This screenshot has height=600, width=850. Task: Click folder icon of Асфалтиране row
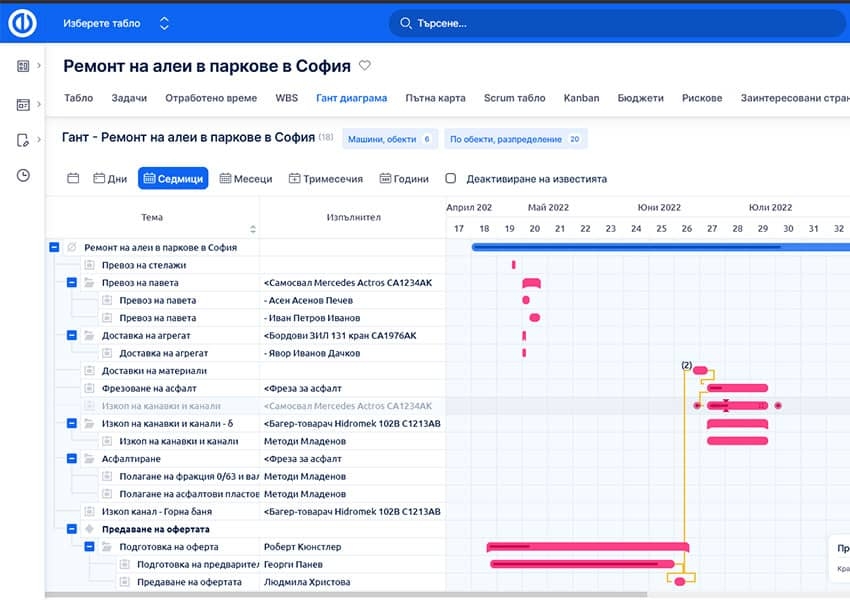[89, 459]
